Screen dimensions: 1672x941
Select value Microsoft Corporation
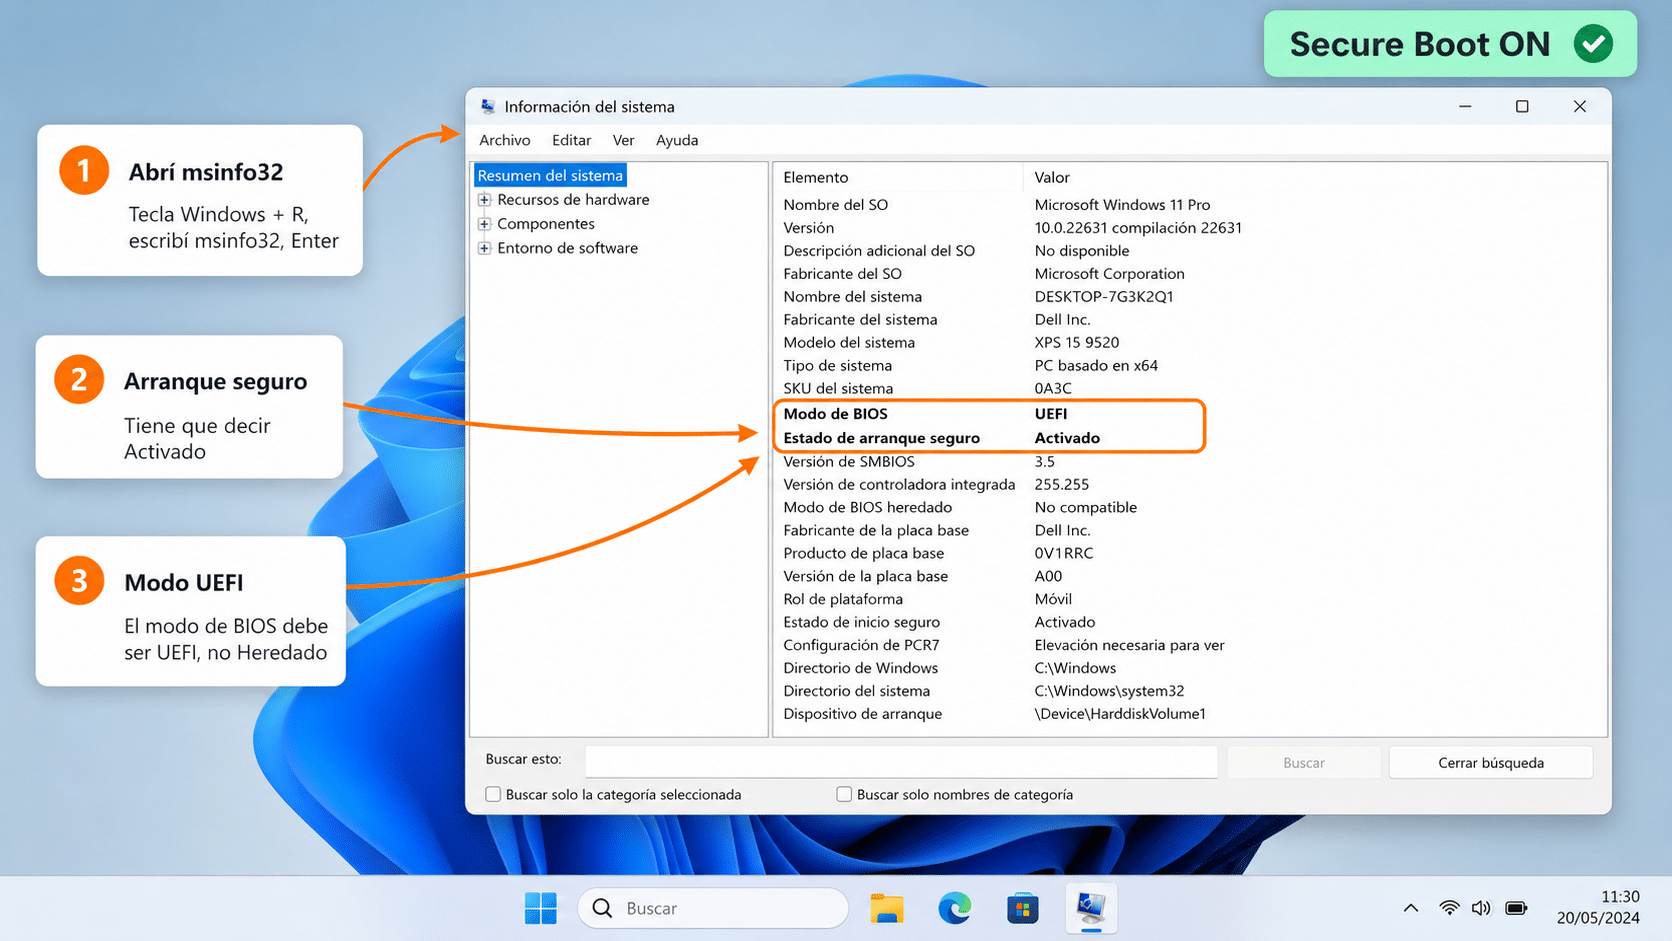tap(1109, 274)
